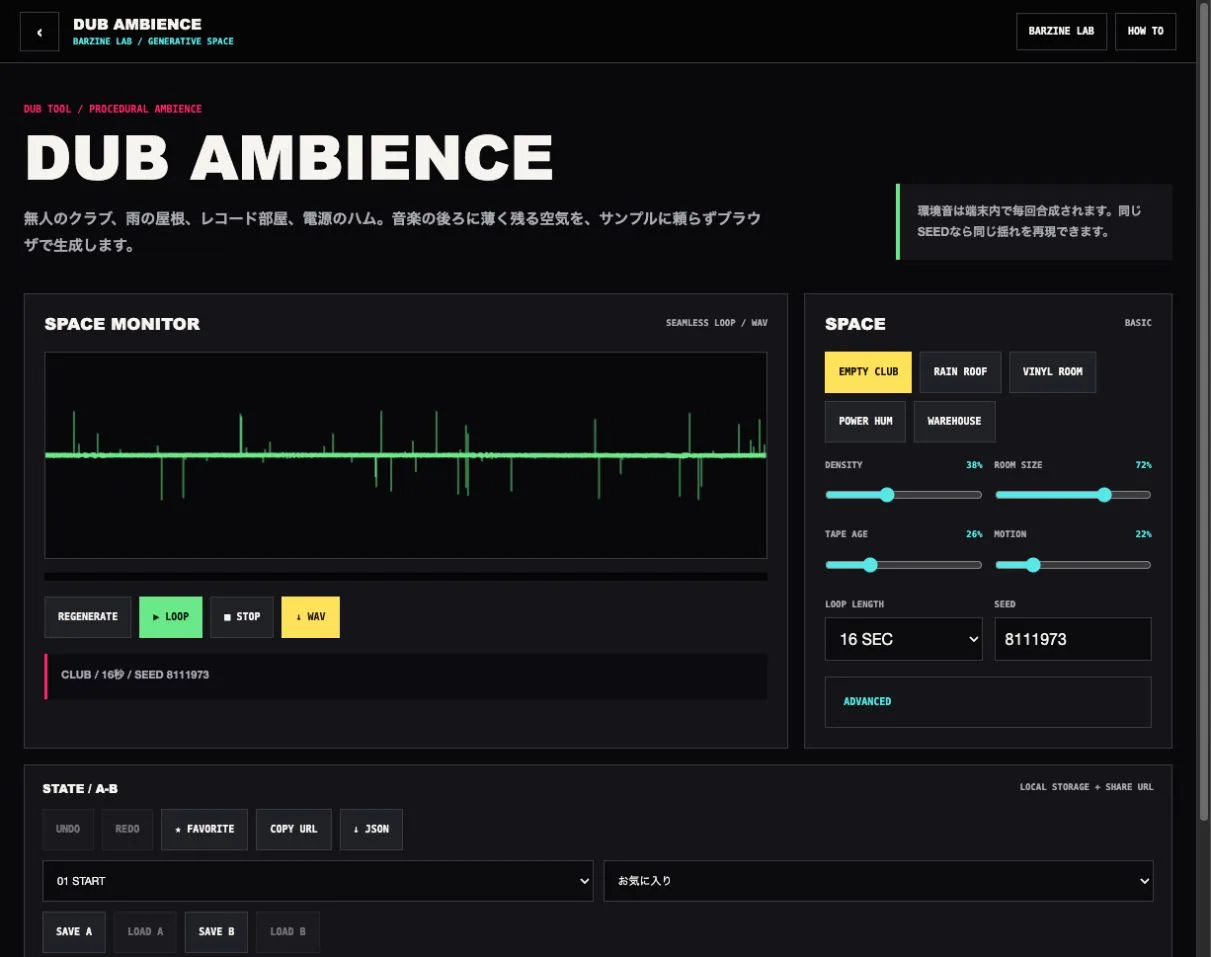Screen dimensions: 1211x957
Task: Click the BARZINE LAB / GENERATIVE SPACE subtitle
Action: pos(153,42)
